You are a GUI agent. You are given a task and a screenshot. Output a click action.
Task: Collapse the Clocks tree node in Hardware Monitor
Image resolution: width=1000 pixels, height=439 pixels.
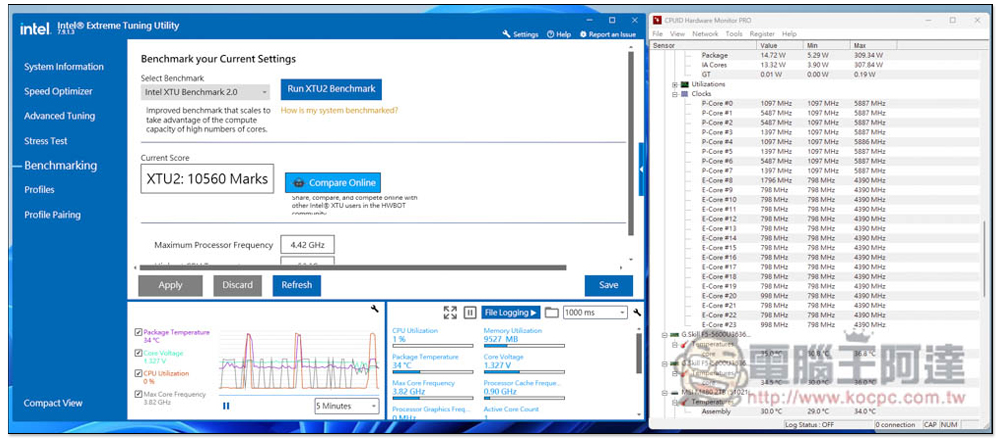(675, 94)
